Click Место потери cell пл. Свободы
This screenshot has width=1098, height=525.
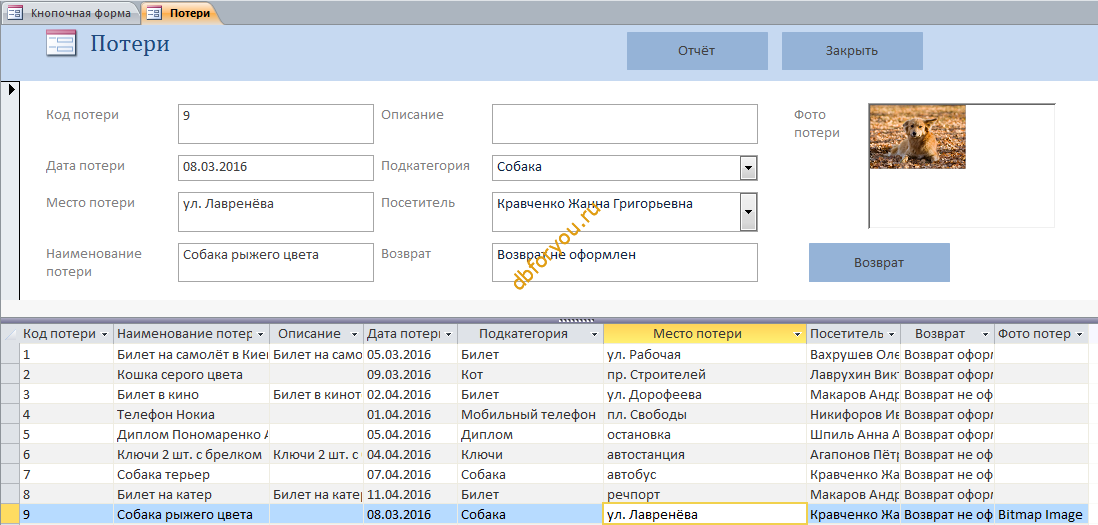coord(704,414)
